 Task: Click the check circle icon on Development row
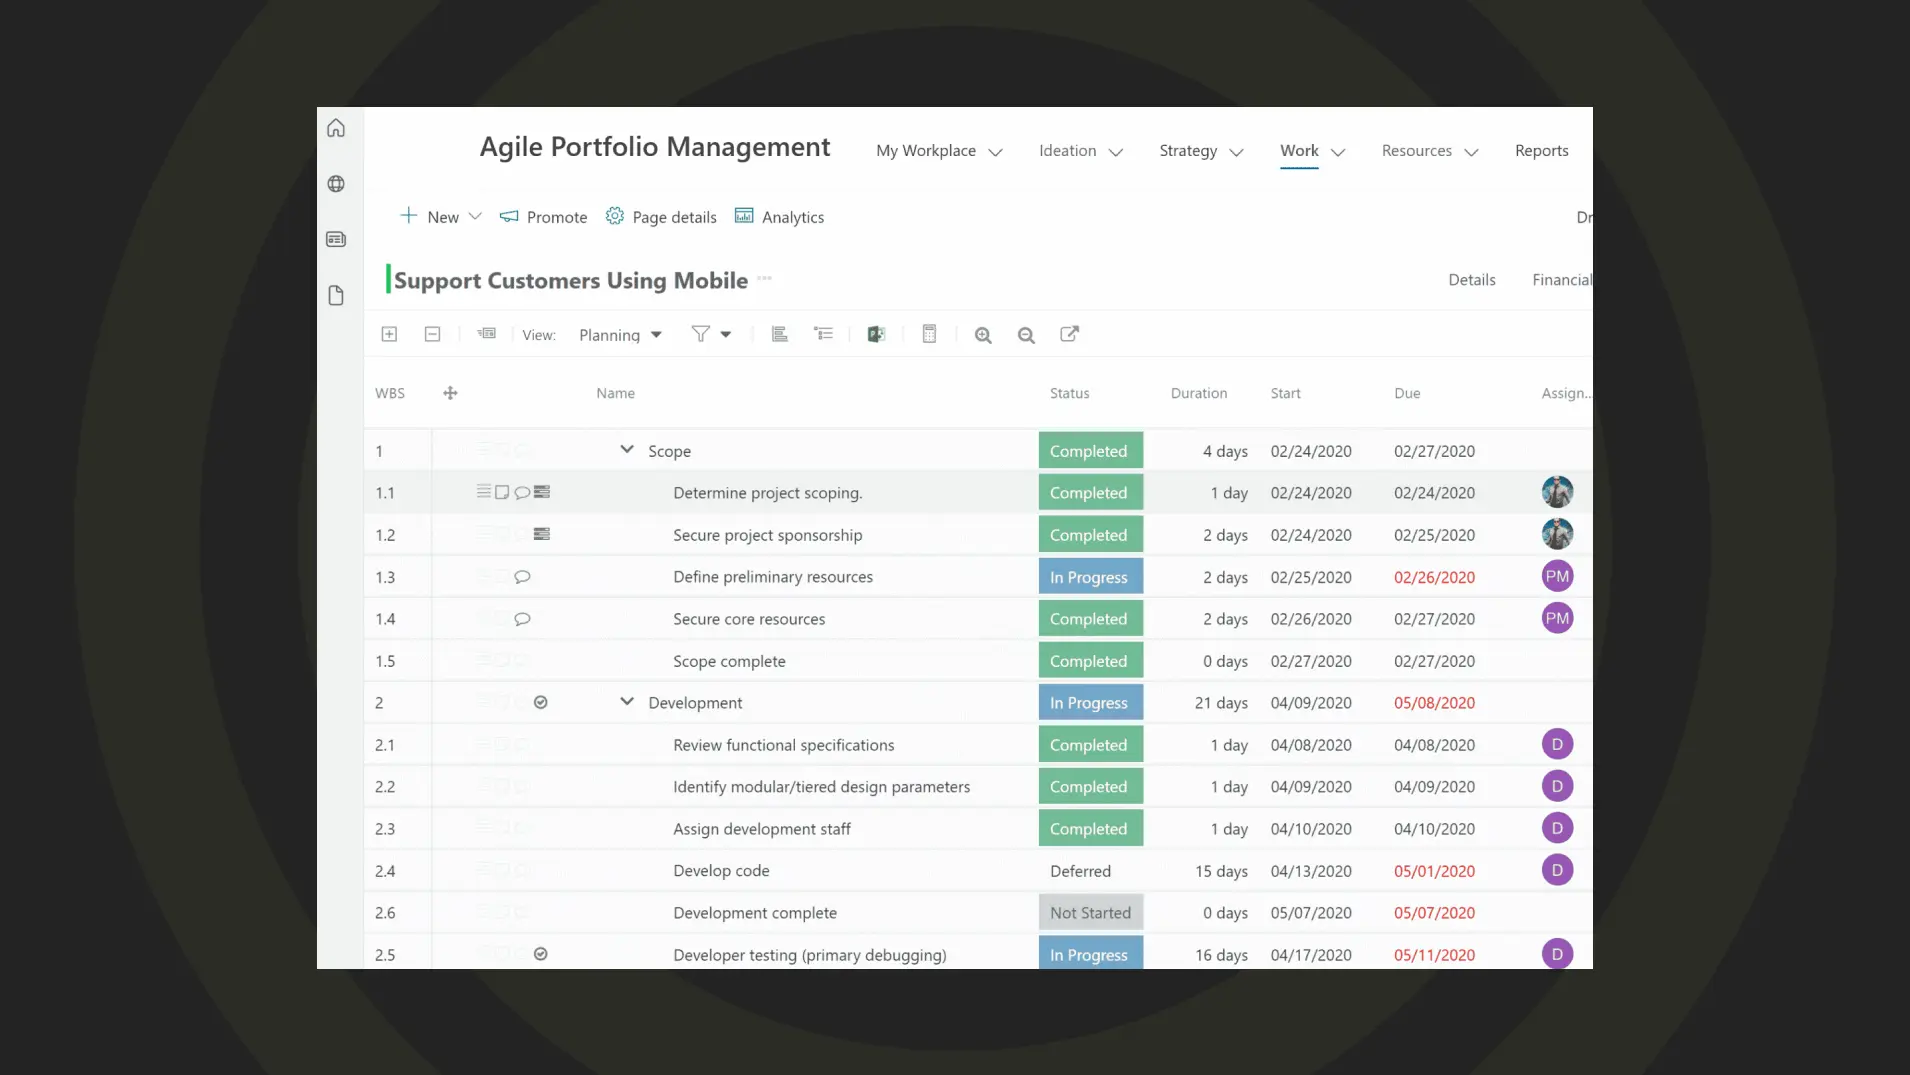[x=540, y=703]
